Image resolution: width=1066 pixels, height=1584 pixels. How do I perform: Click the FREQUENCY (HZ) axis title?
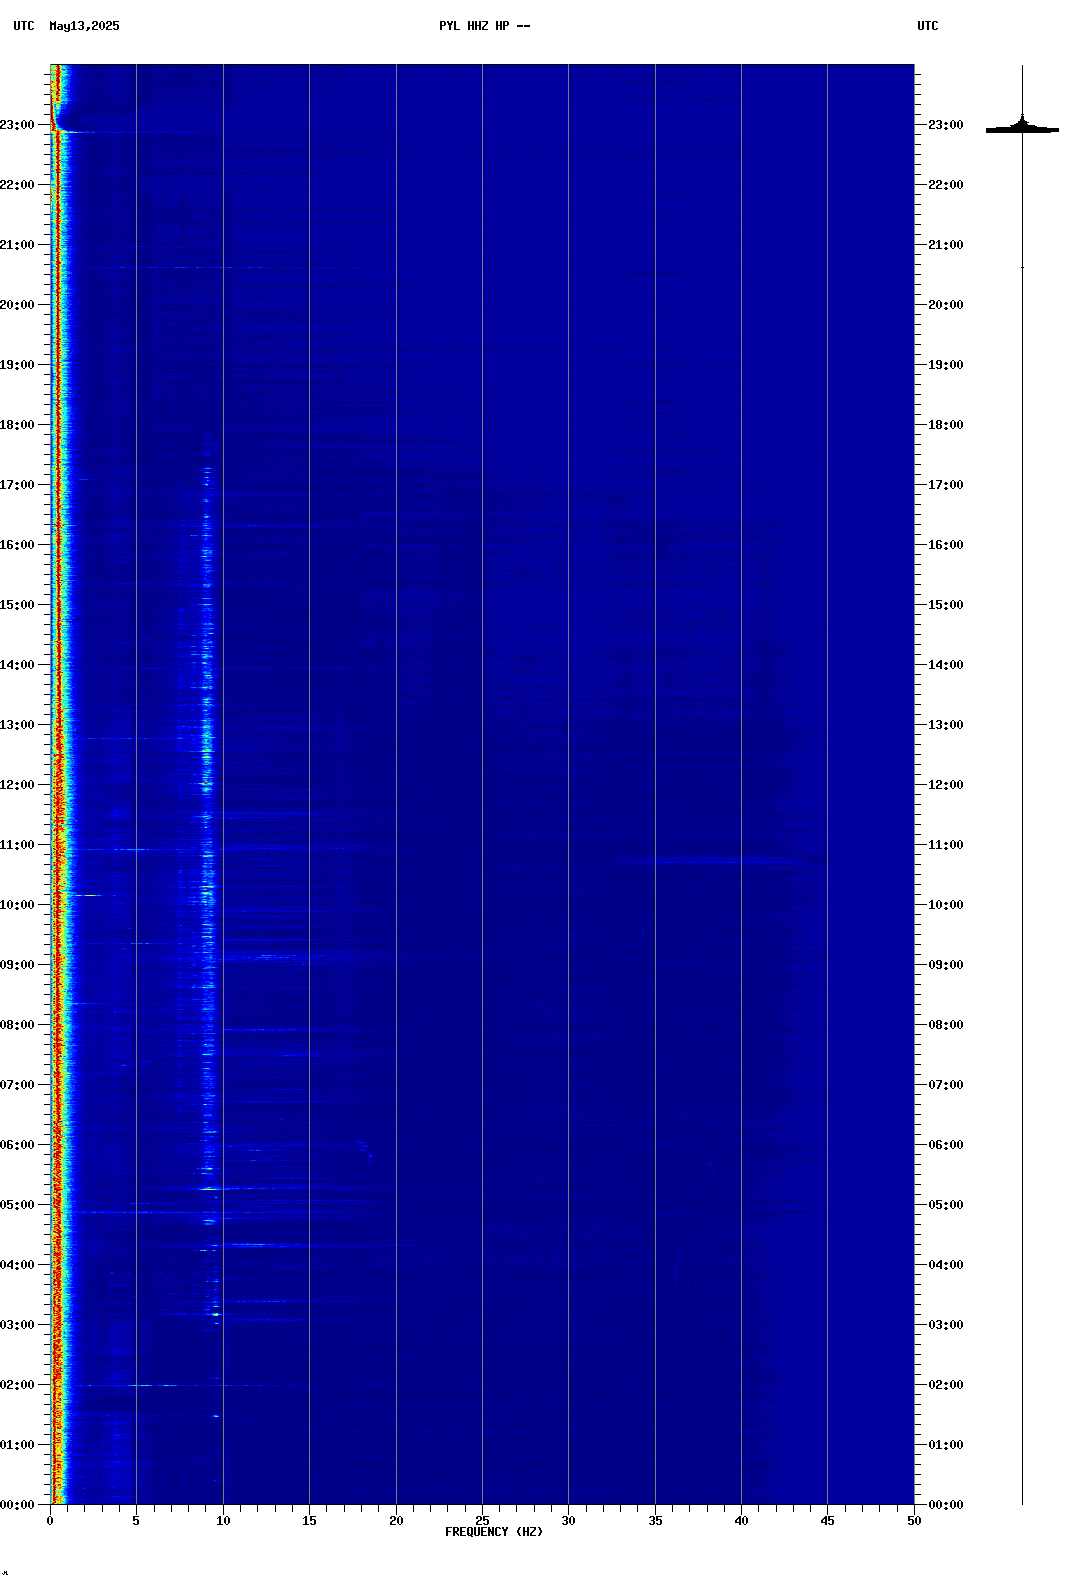[x=494, y=1532]
